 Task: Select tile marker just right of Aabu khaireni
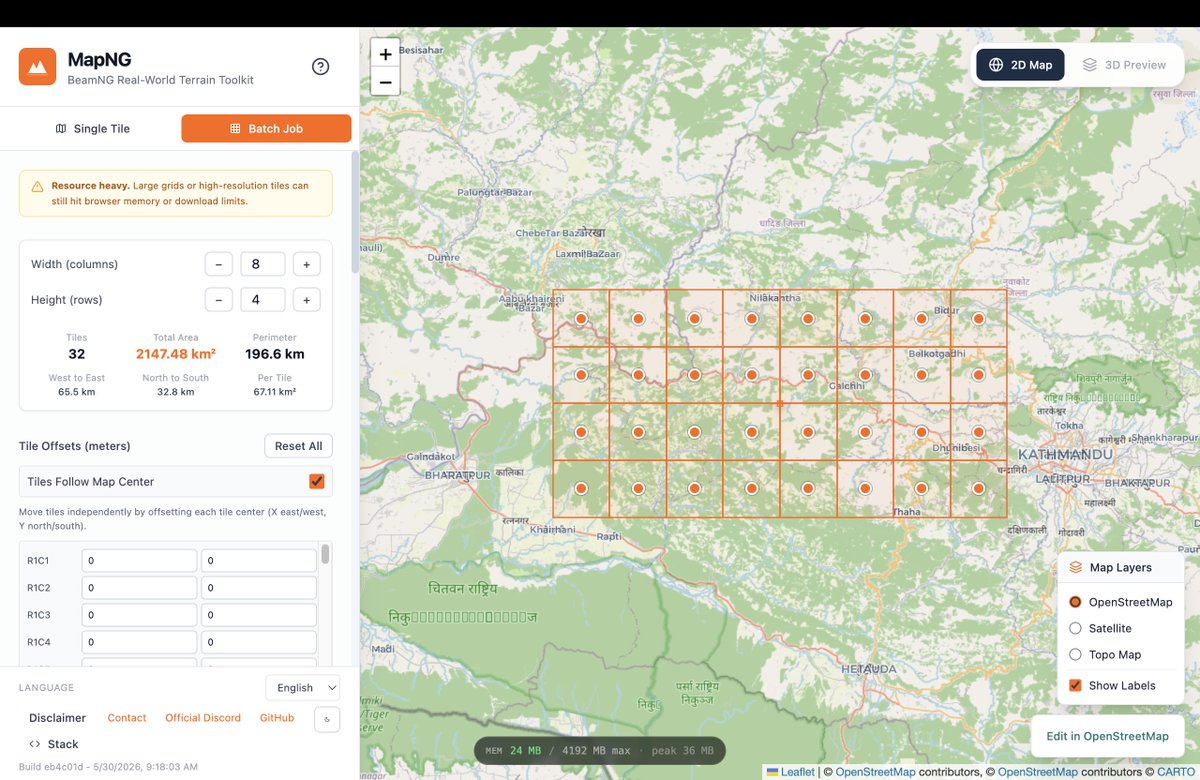(x=581, y=318)
